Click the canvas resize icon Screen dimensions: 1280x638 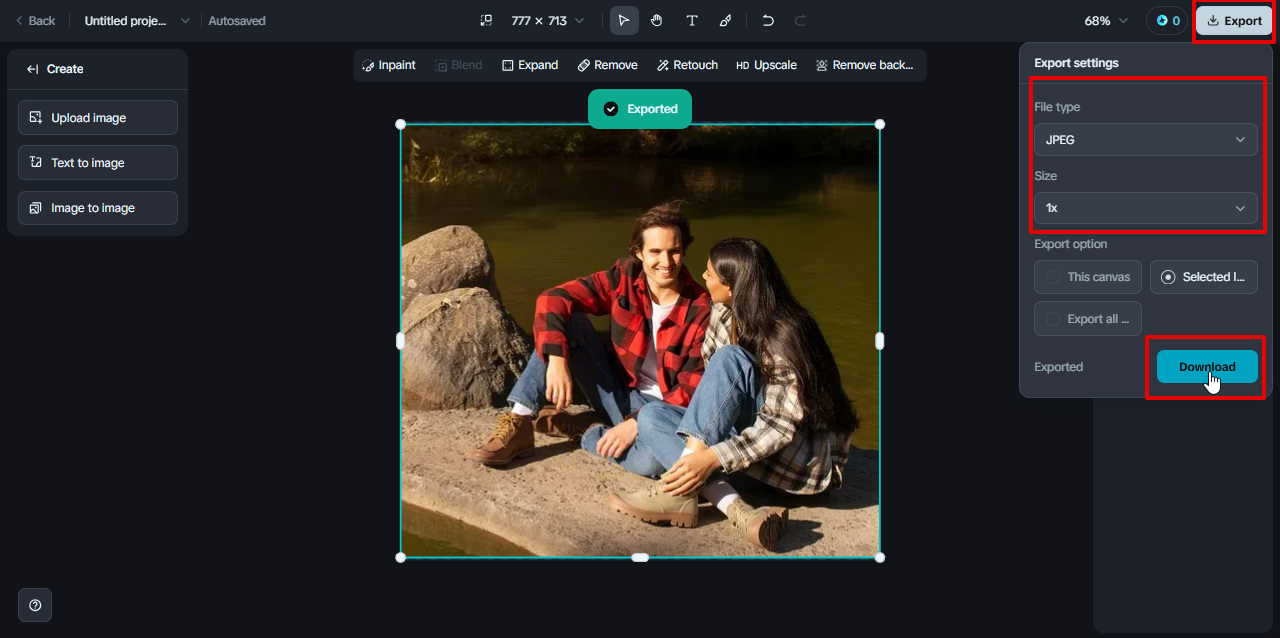pyautogui.click(x=486, y=20)
